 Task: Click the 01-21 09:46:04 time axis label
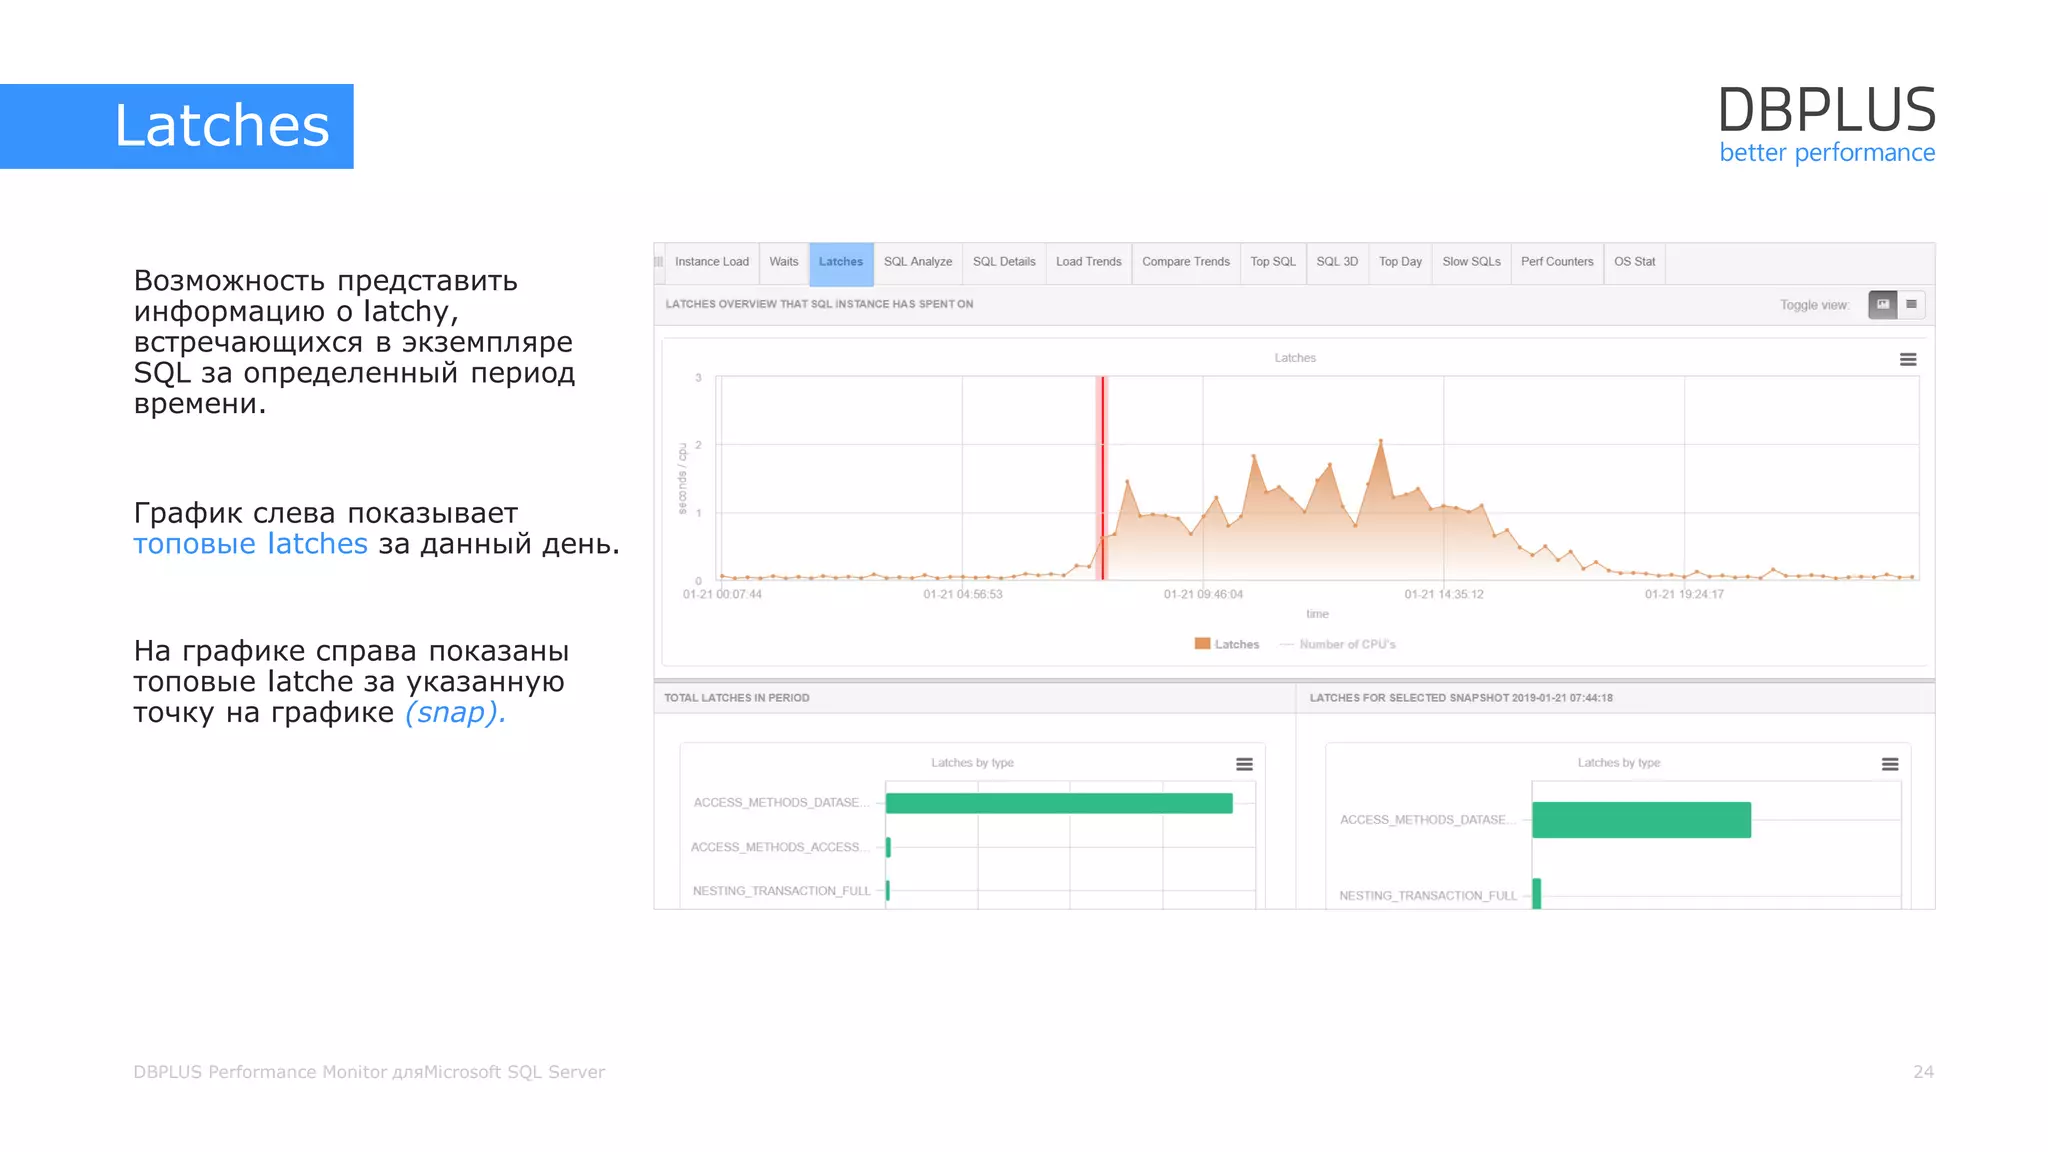[1203, 594]
